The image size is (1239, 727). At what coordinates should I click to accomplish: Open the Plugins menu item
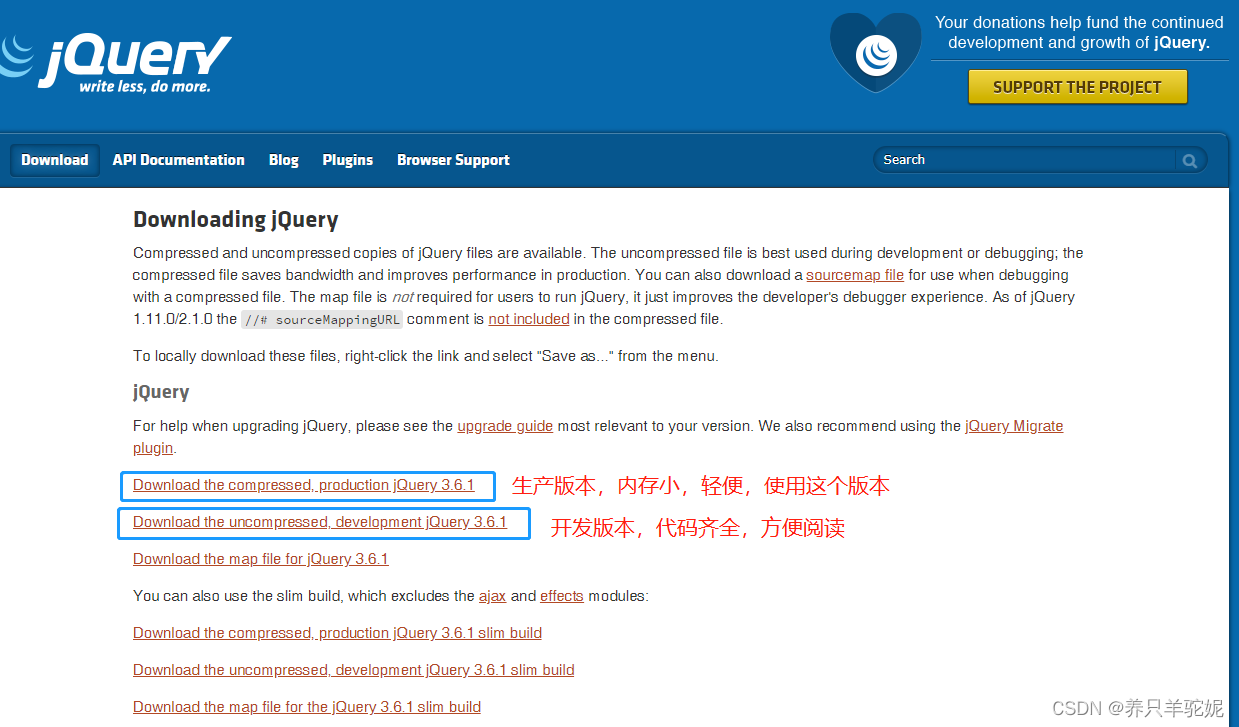(347, 160)
